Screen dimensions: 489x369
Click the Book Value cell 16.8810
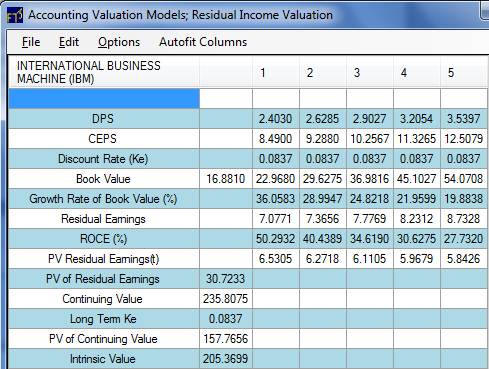226,179
